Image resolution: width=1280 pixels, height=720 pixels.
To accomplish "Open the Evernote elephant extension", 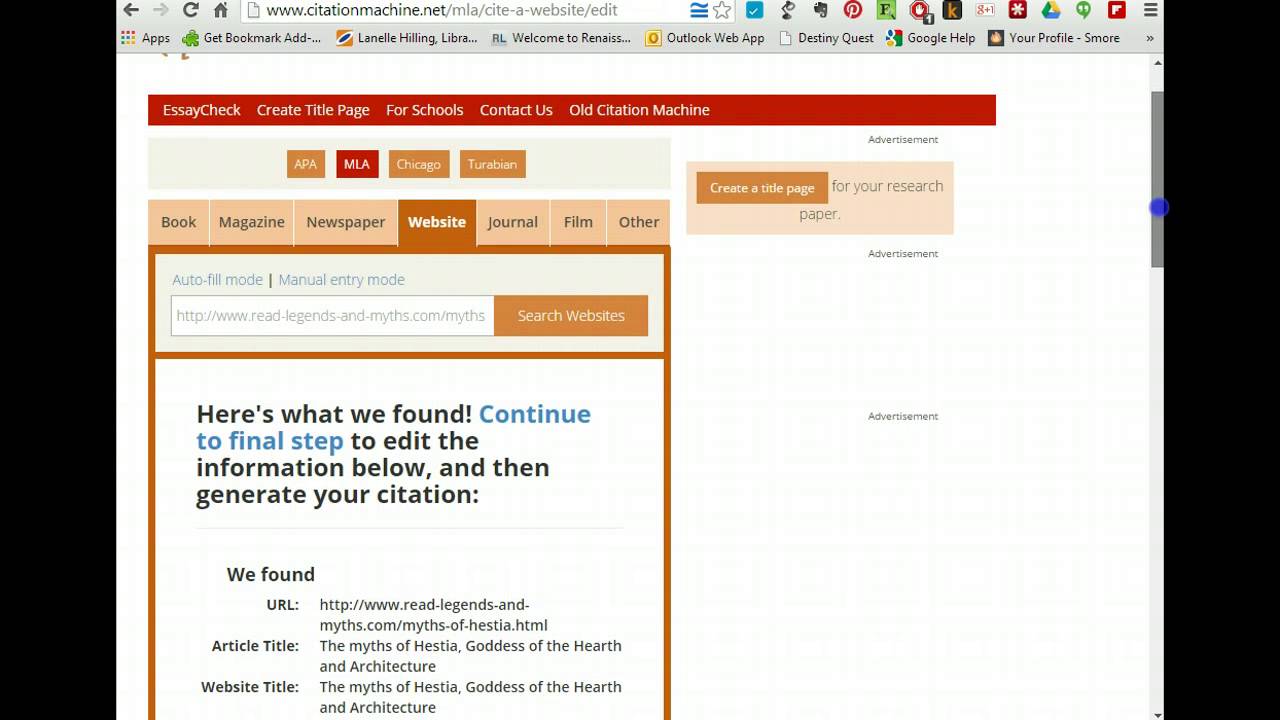I will coord(820,10).
